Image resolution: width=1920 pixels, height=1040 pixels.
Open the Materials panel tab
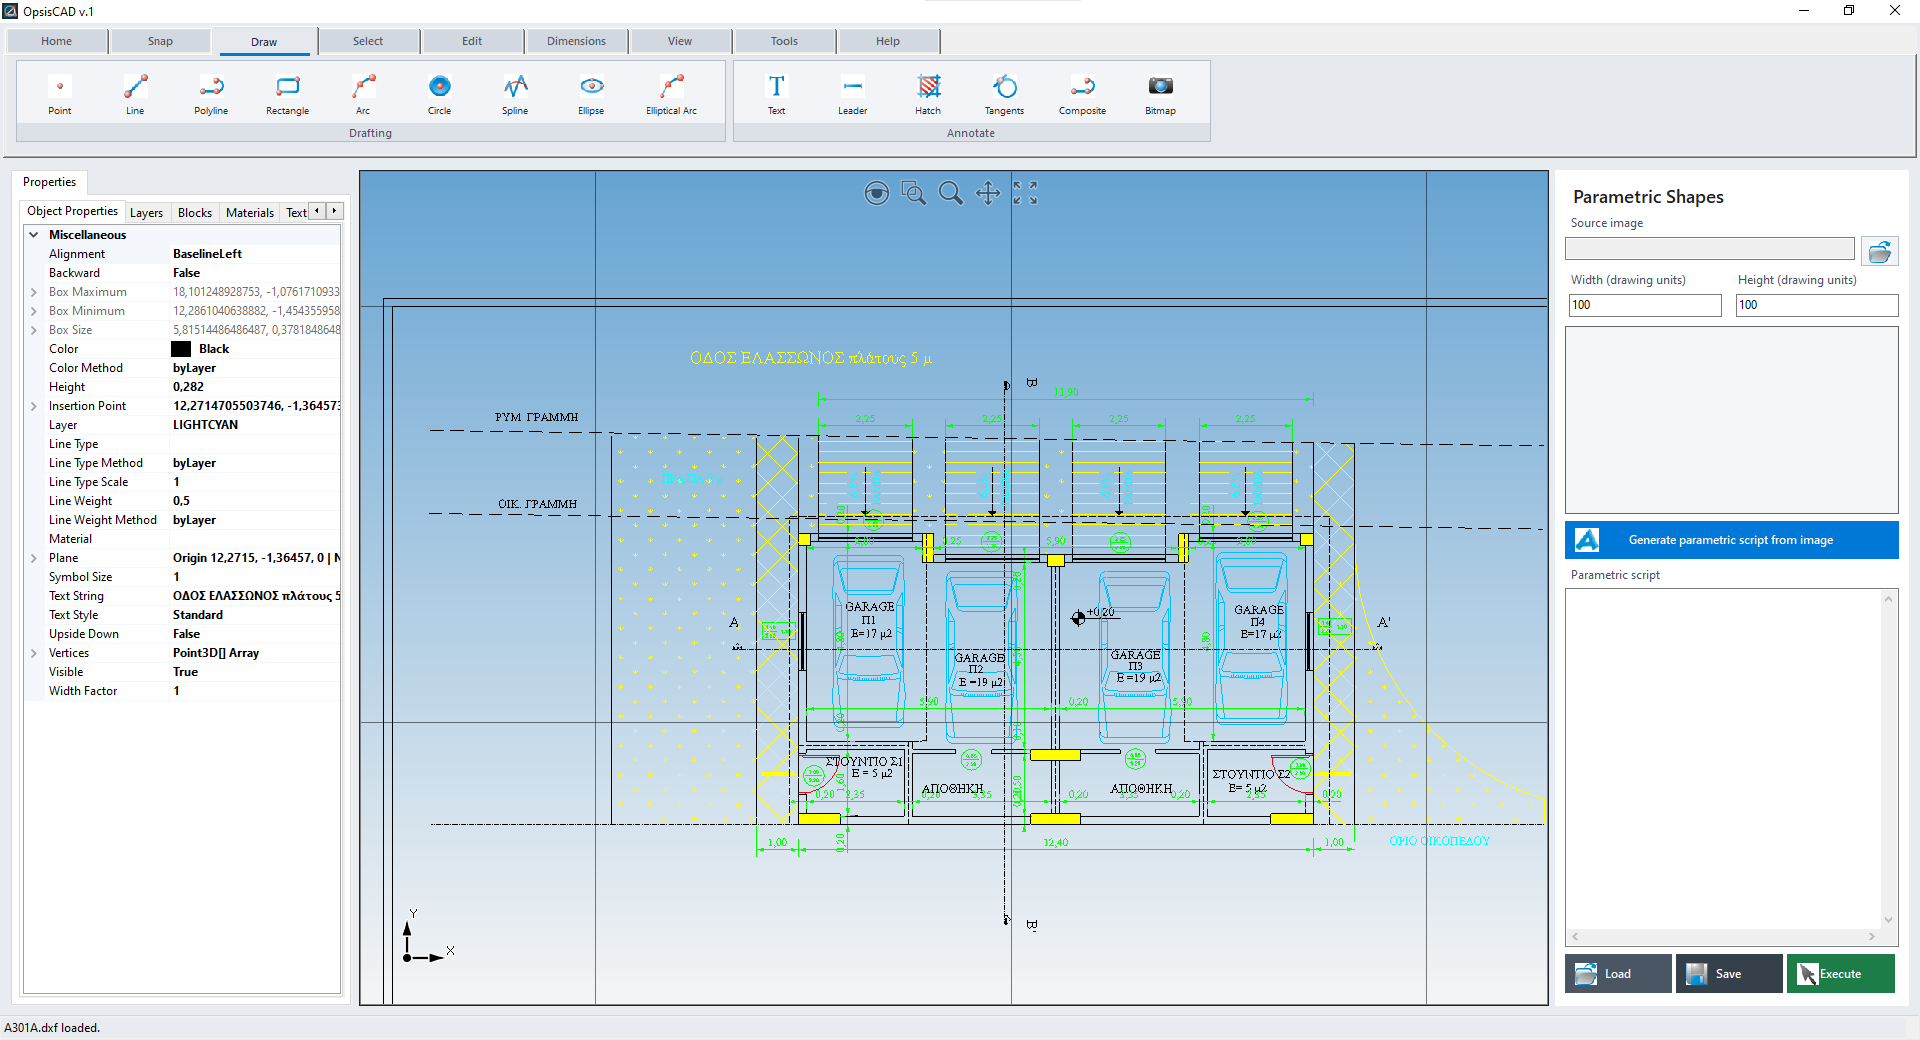click(250, 212)
